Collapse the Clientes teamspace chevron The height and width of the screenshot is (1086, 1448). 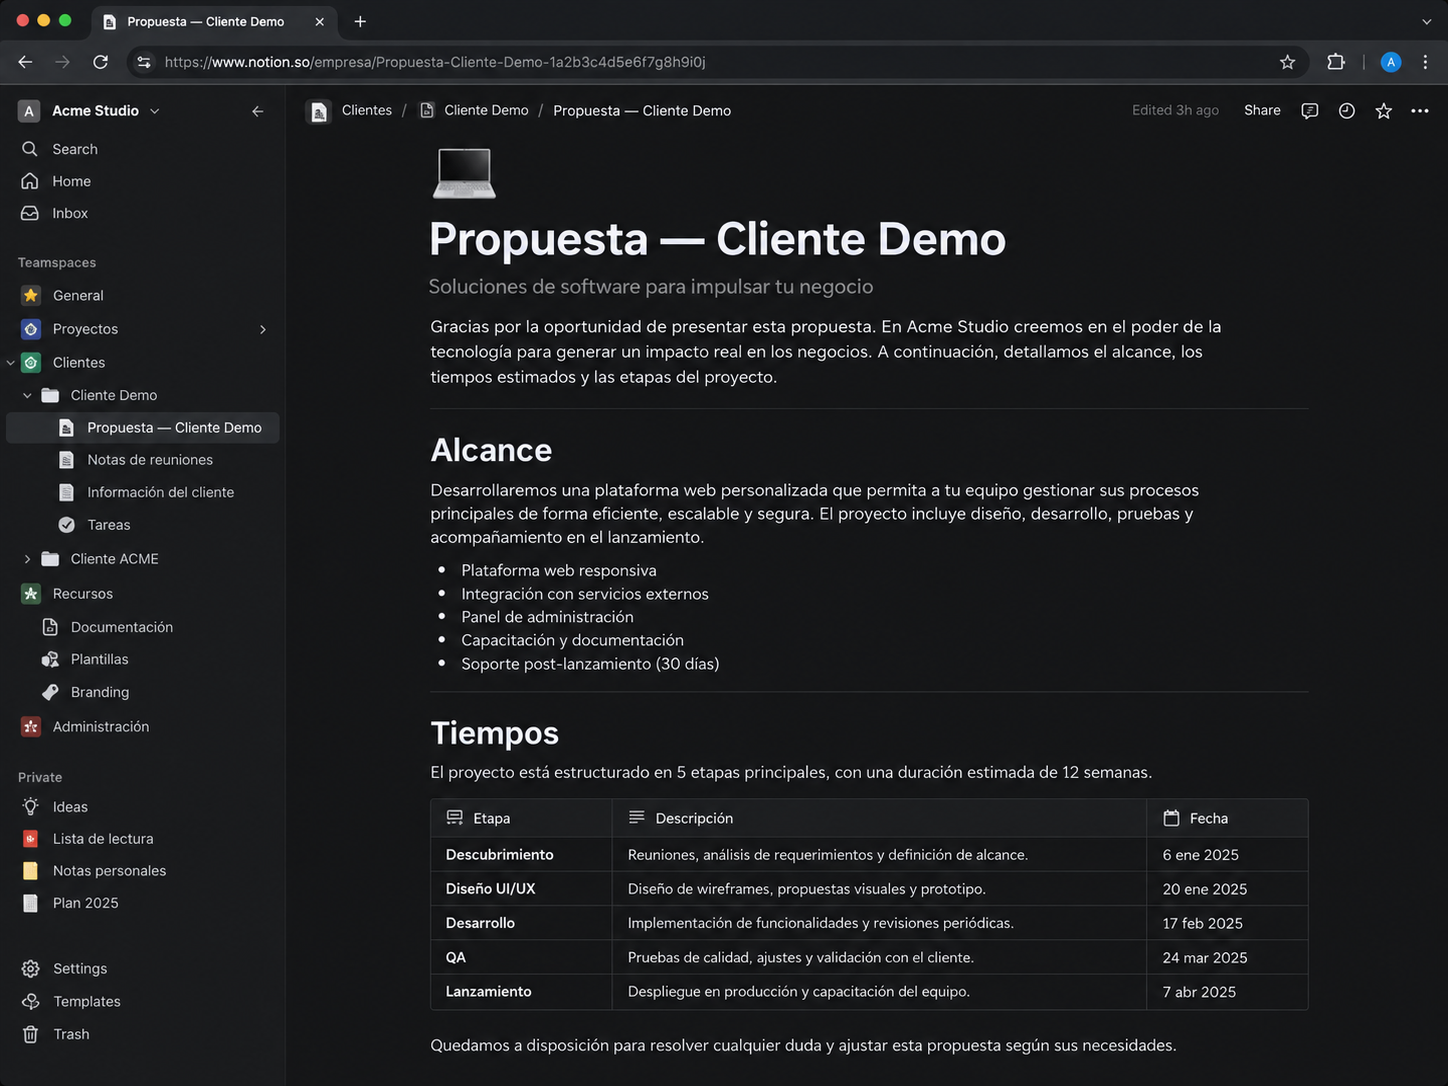(11, 362)
